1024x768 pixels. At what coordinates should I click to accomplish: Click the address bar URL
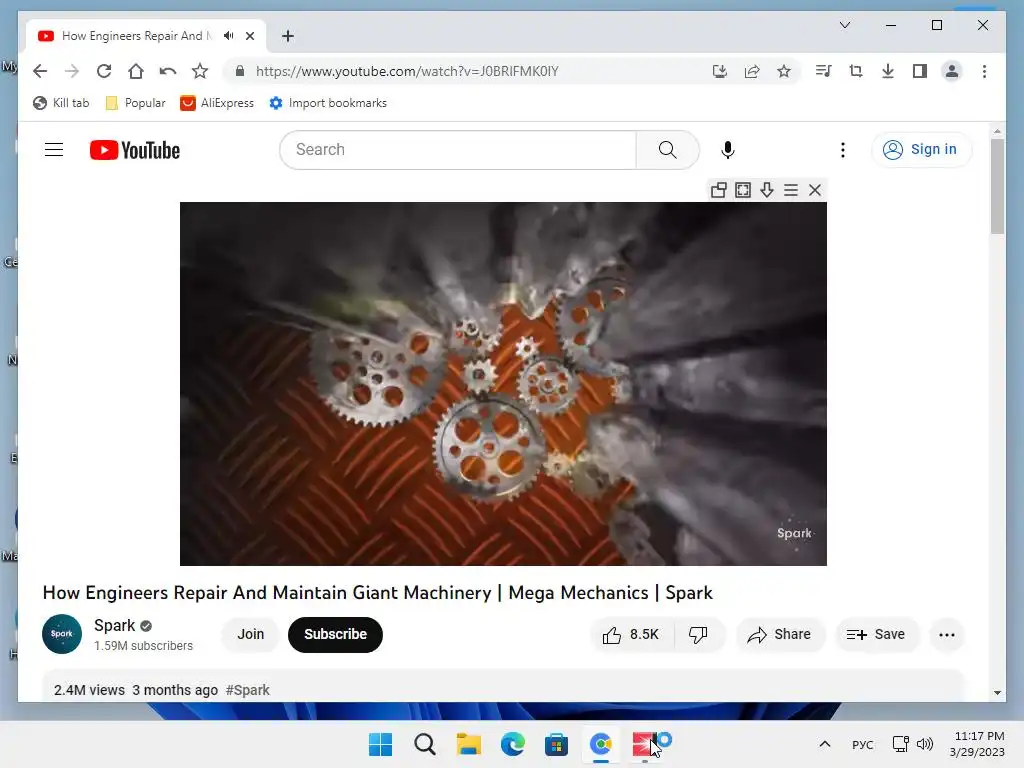pos(407,71)
